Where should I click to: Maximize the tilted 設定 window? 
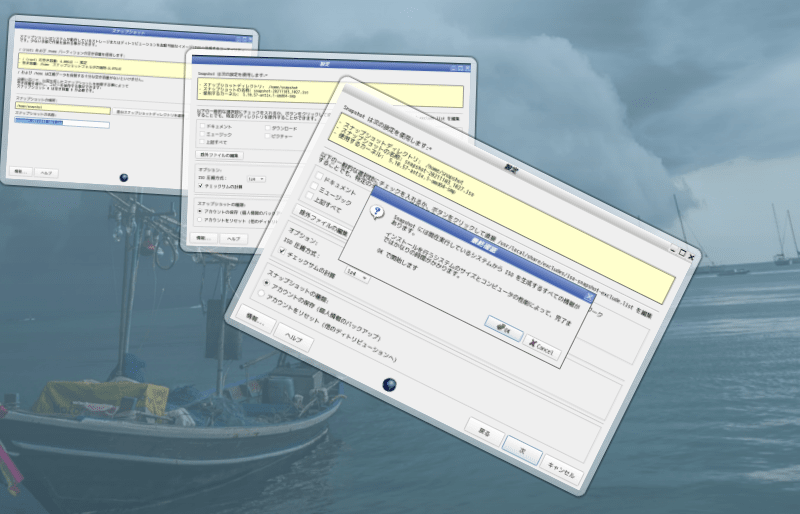click(682, 253)
